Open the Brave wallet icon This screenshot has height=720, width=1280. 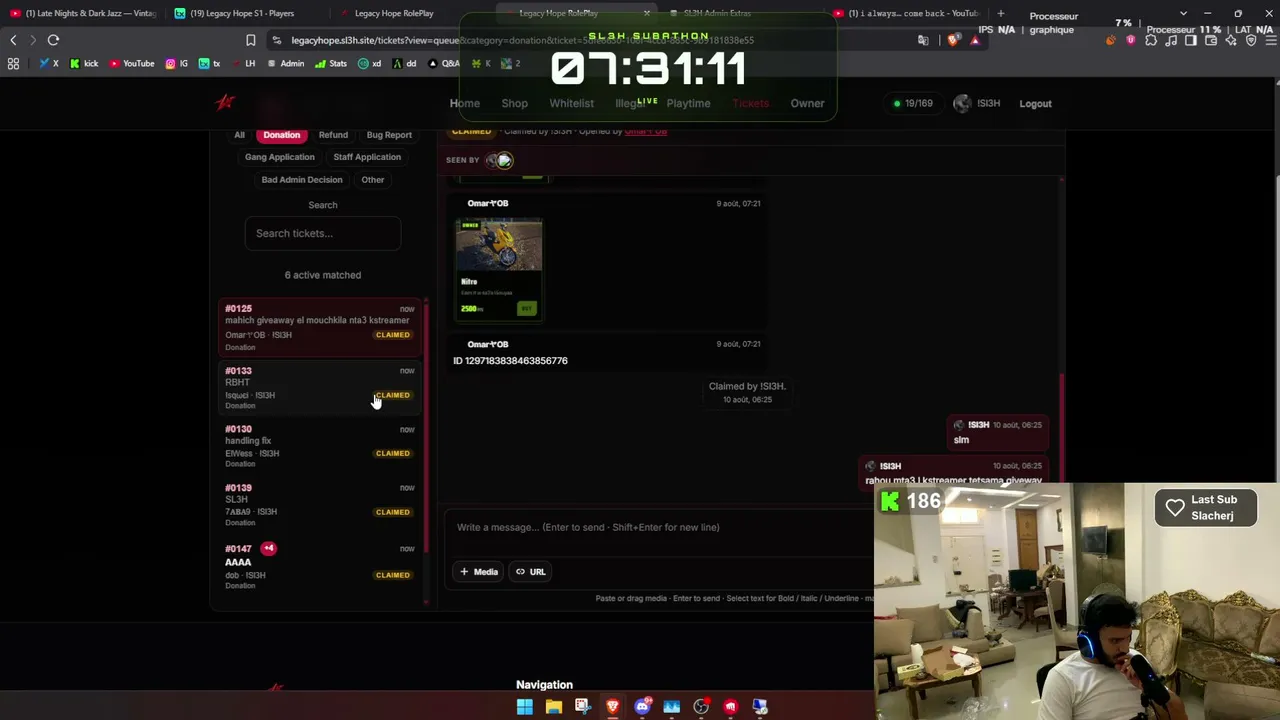click(1211, 40)
